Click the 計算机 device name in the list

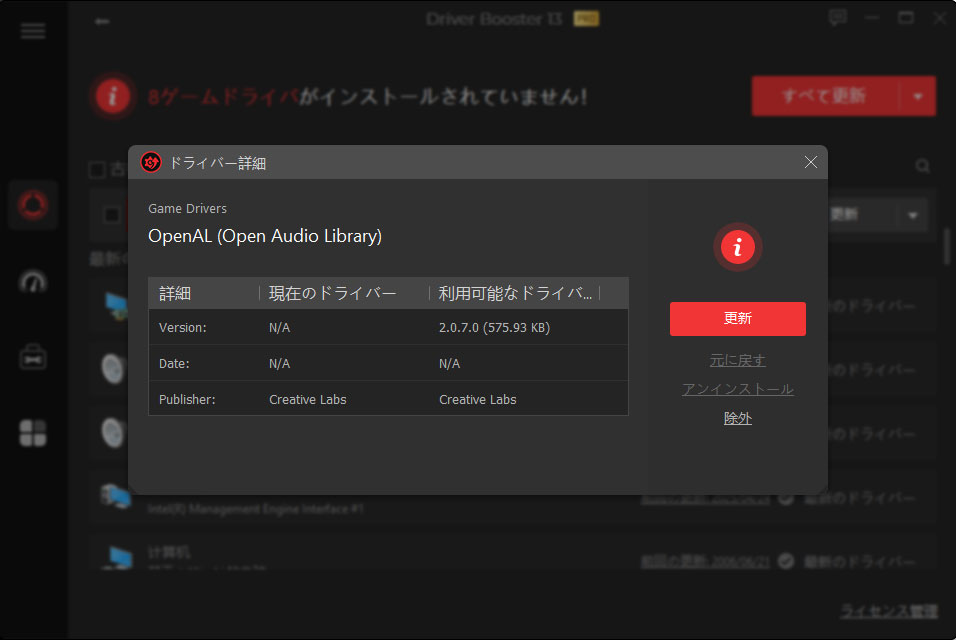coord(169,552)
